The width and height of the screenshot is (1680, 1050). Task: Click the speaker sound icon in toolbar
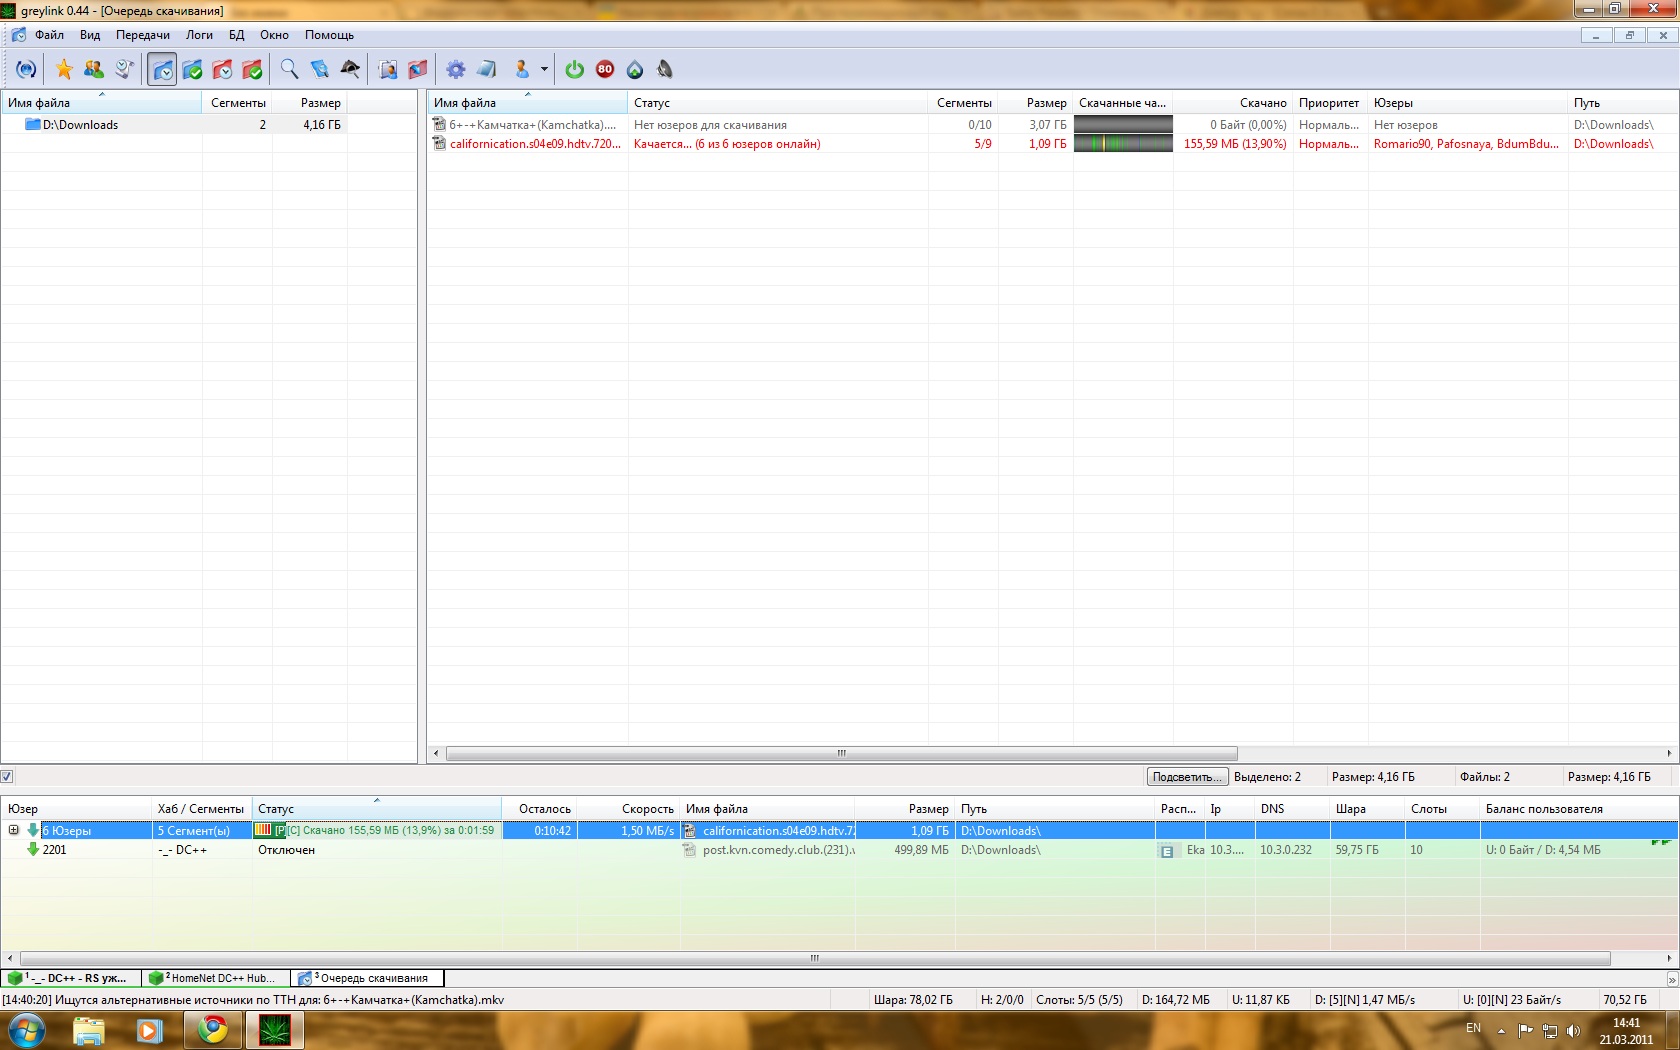click(665, 69)
